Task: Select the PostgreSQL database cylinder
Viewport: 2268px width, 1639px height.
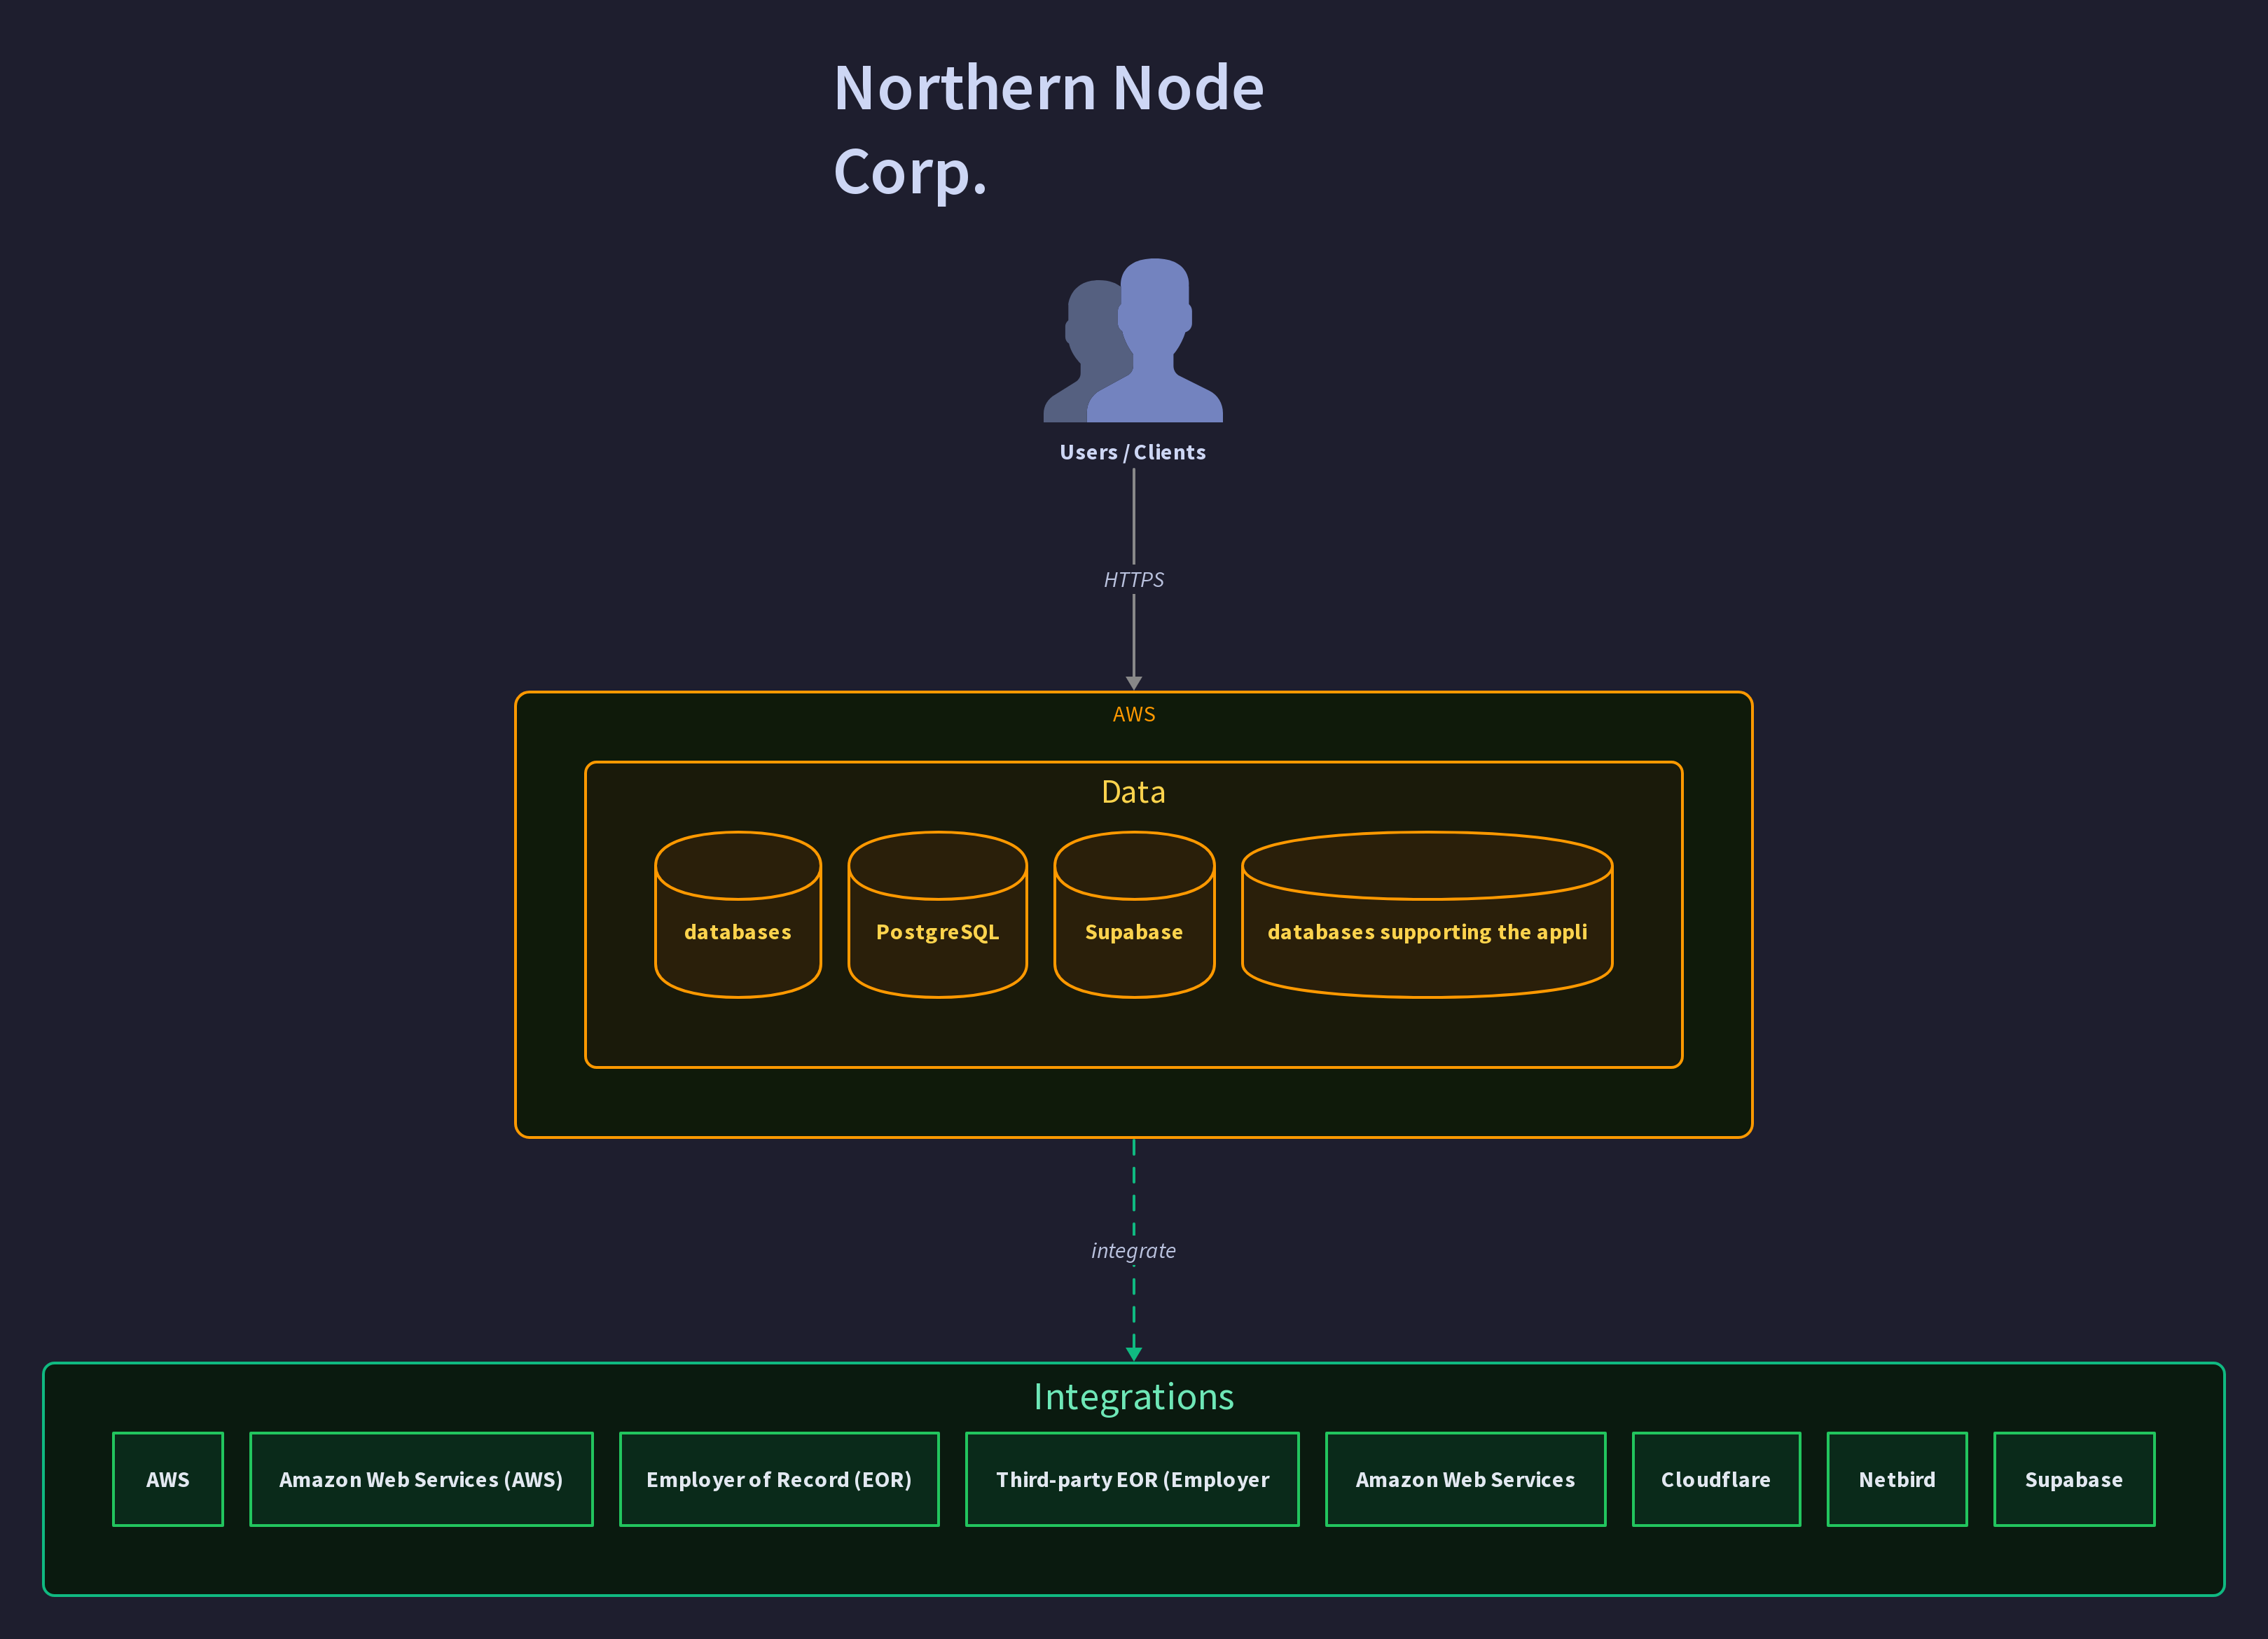Action: click(937, 914)
